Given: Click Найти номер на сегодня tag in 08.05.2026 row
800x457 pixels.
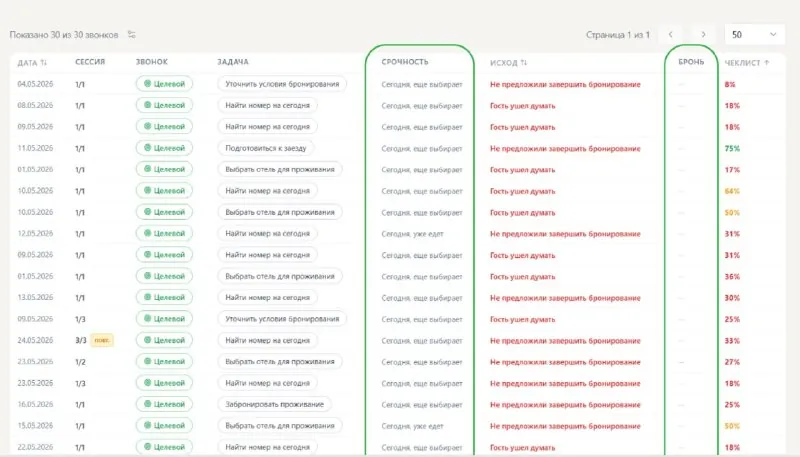Looking at the screenshot, I should pos(267,105).
